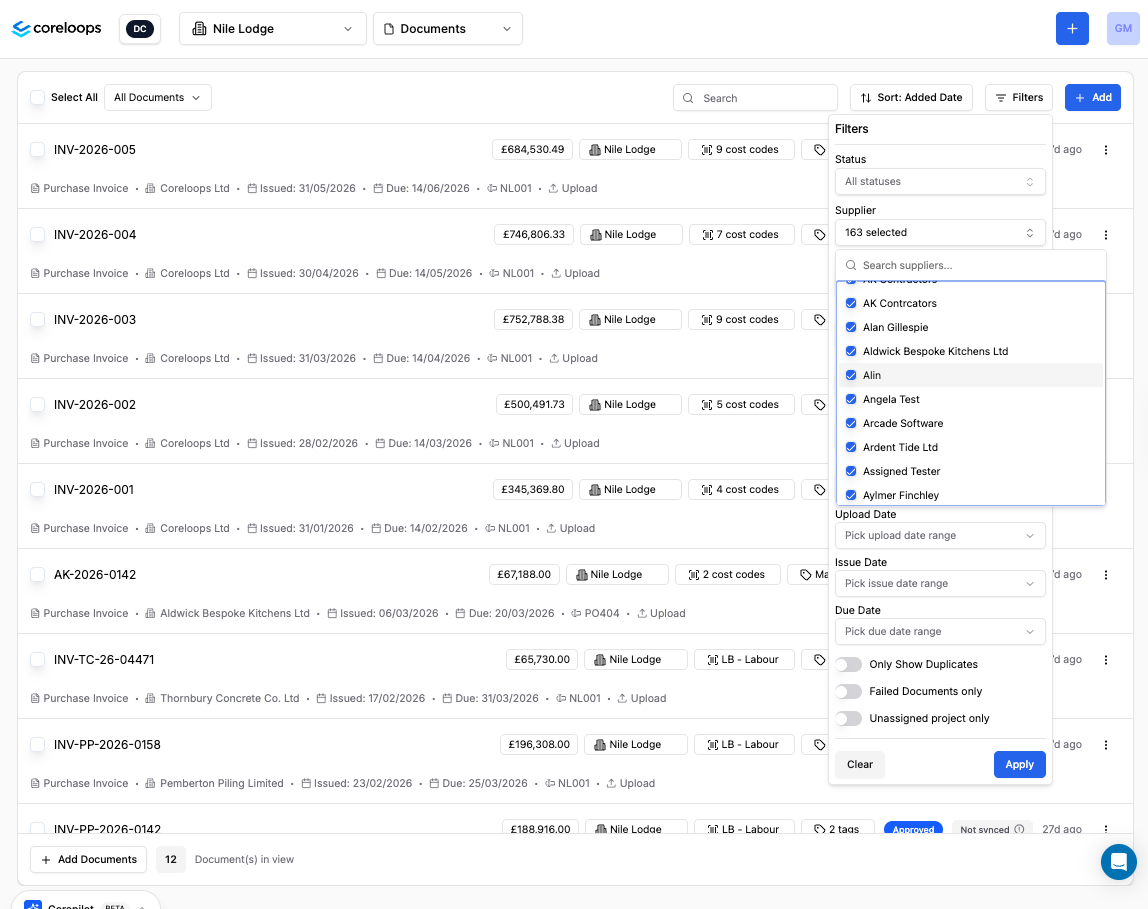Image resolution: width=1148 pixels, height=909 pixels.
Task: Tick the checkbox for INV-2026-003
Action: [x=37, y=319]
